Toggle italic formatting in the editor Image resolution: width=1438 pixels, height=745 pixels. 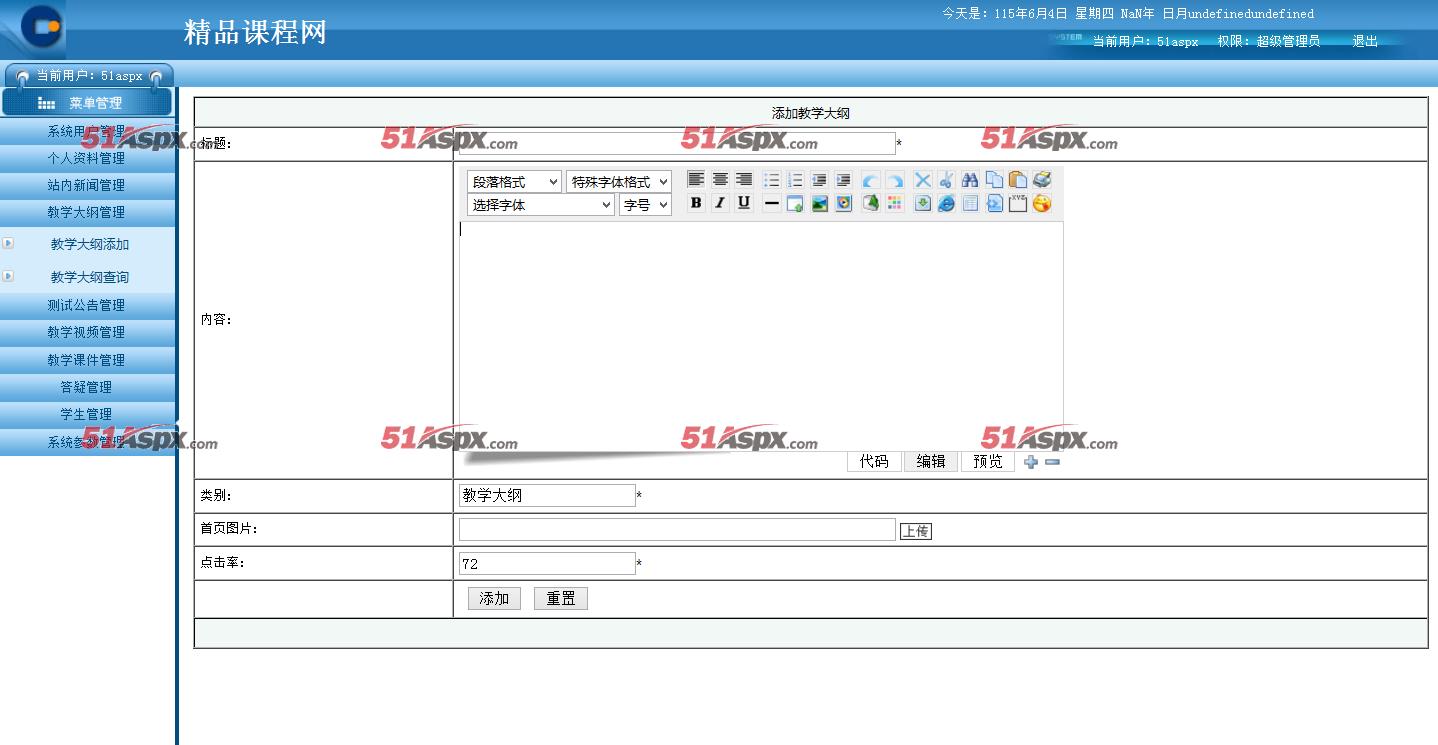[x=720, y=203]
